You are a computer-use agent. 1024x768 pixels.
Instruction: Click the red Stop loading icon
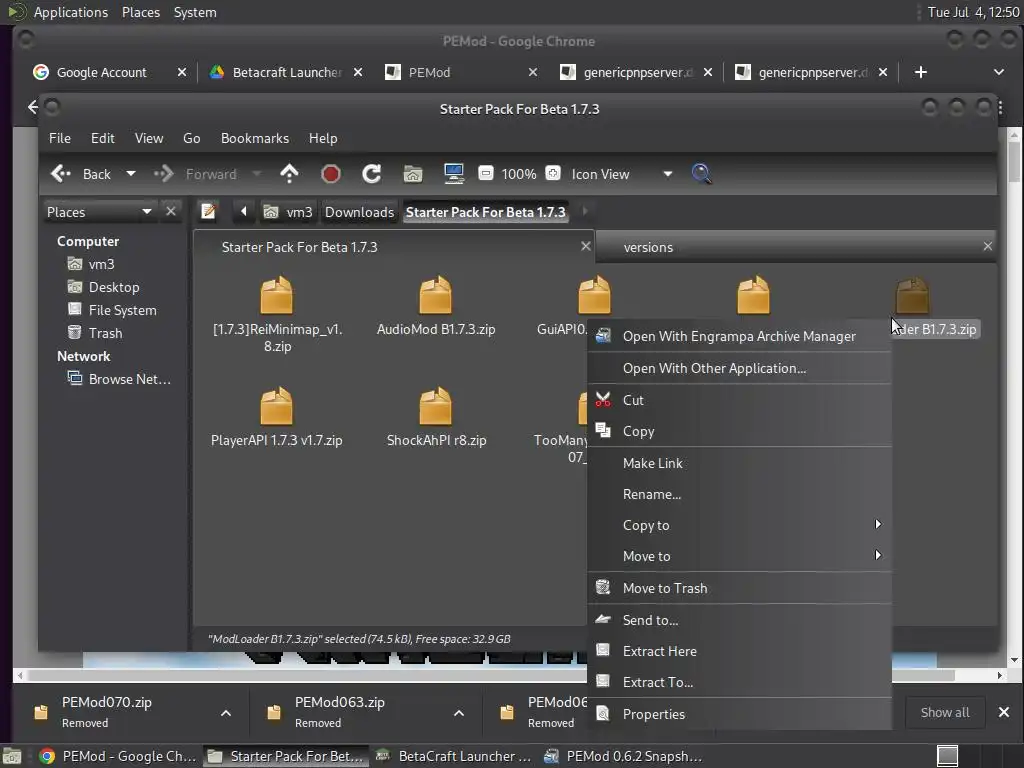point(331,174)
